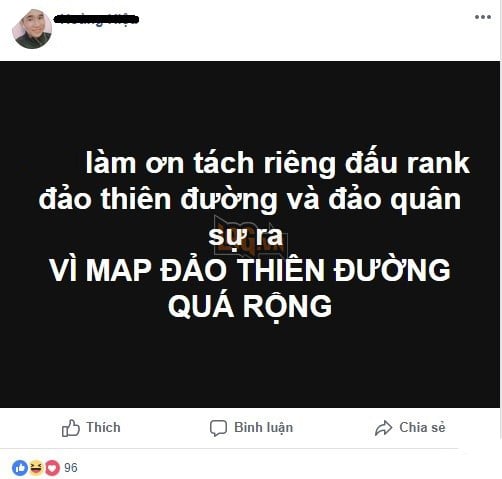Click the Haha laughing reaction emoji
The width and height of the screenshot is (502, 479).
pos(36,468)
